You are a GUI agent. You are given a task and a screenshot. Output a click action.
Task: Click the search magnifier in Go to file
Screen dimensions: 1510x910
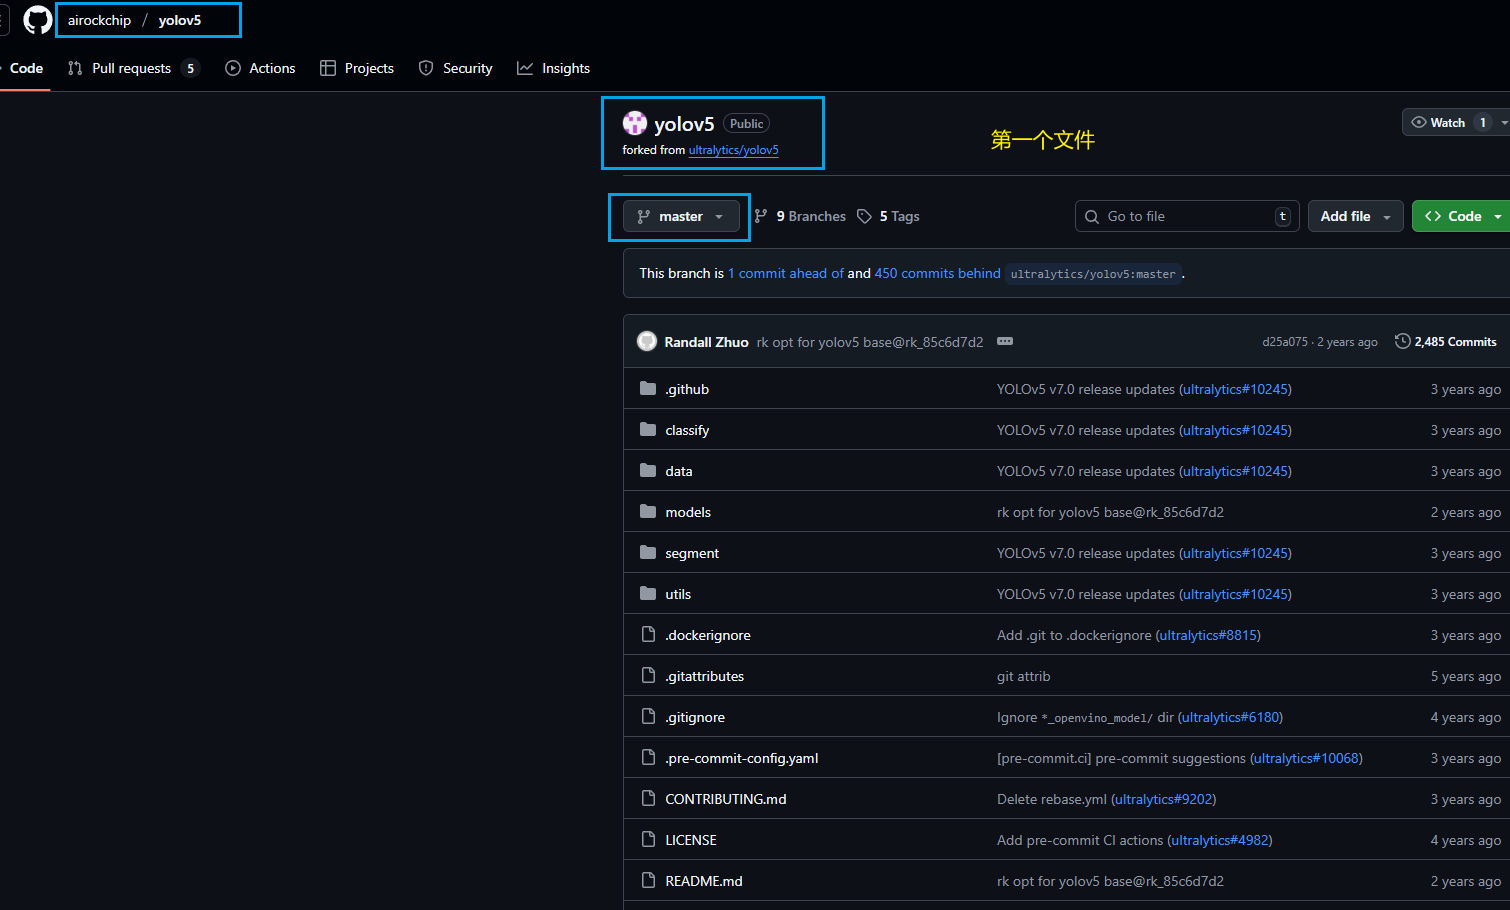coord(1092,216)
